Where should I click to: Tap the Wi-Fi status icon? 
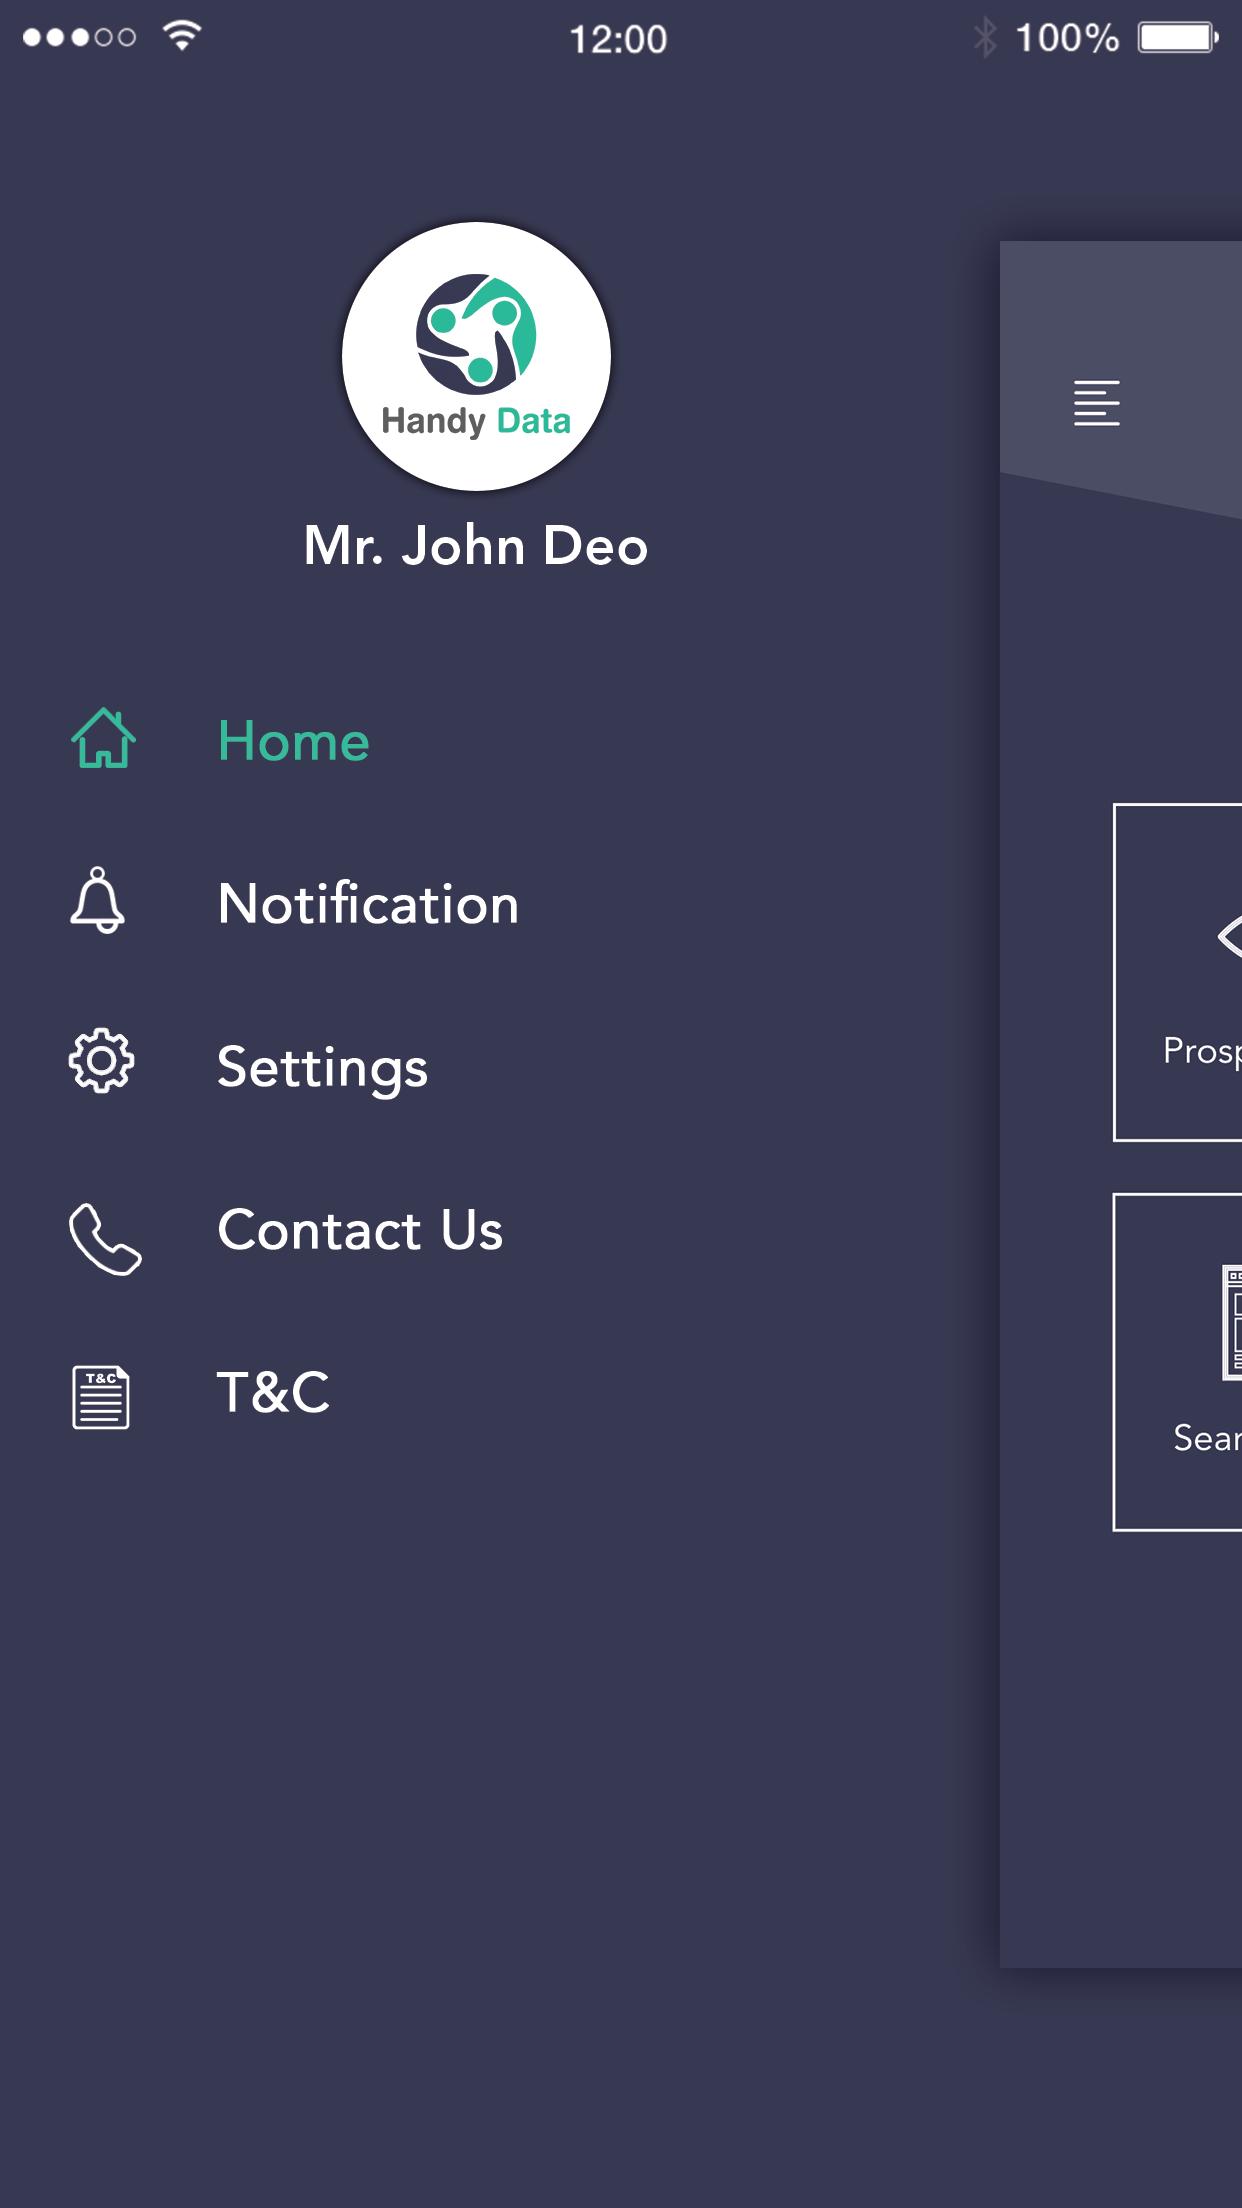182,36
